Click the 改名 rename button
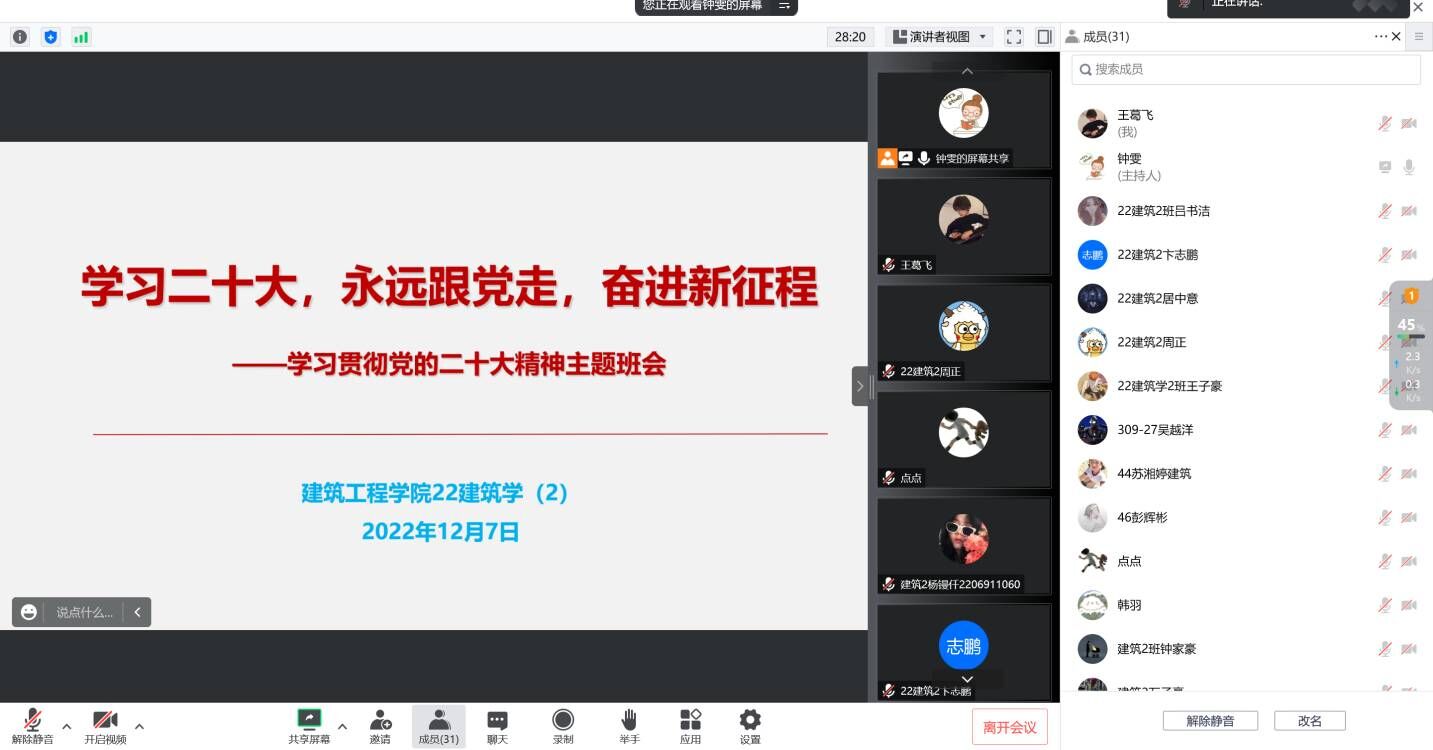Screen dimensions: 1433x750 (1309, 721)
